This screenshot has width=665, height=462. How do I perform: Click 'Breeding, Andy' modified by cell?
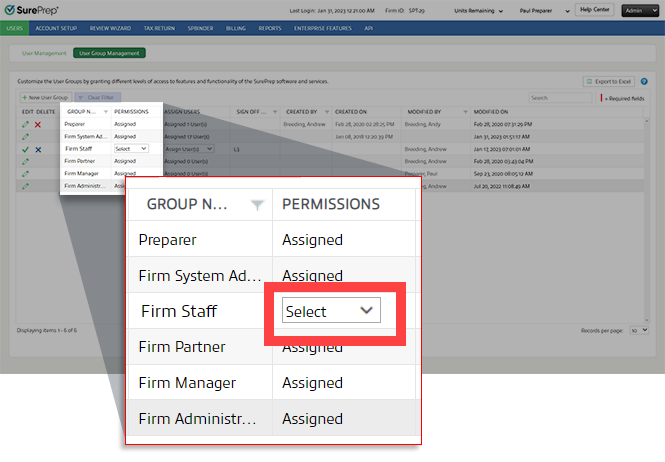[422, 124]
